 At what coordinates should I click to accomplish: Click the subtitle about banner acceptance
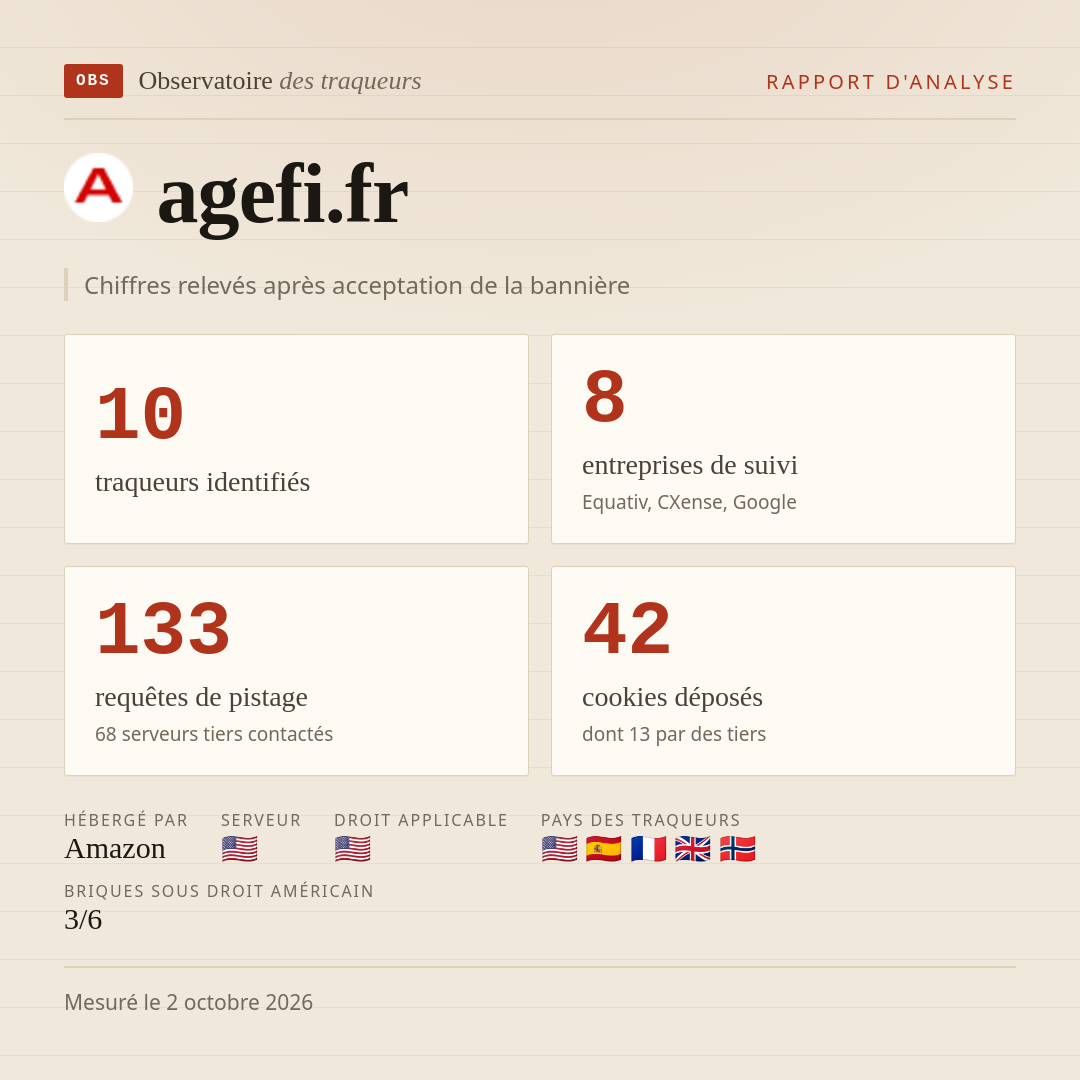357,285
